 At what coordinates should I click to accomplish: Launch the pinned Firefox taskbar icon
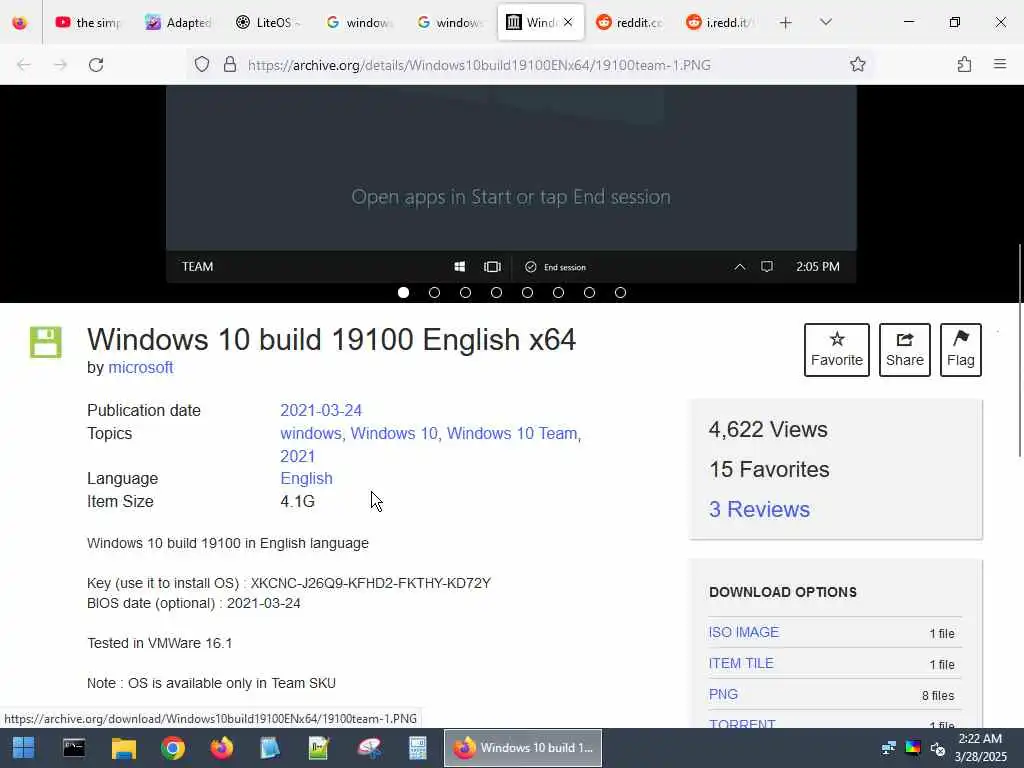click(x=221, y=748)
